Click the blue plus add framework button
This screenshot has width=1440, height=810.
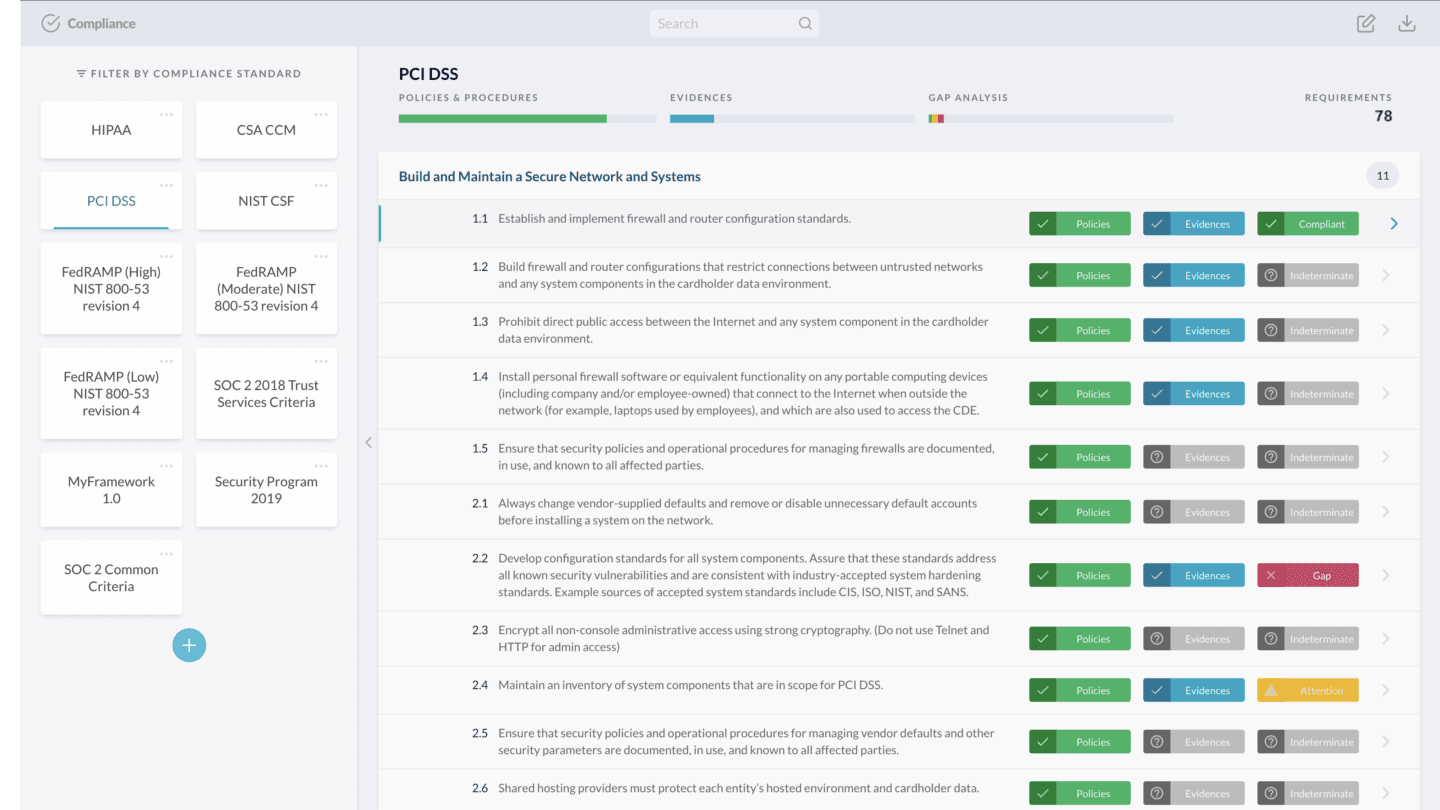(x=189, y=645)
